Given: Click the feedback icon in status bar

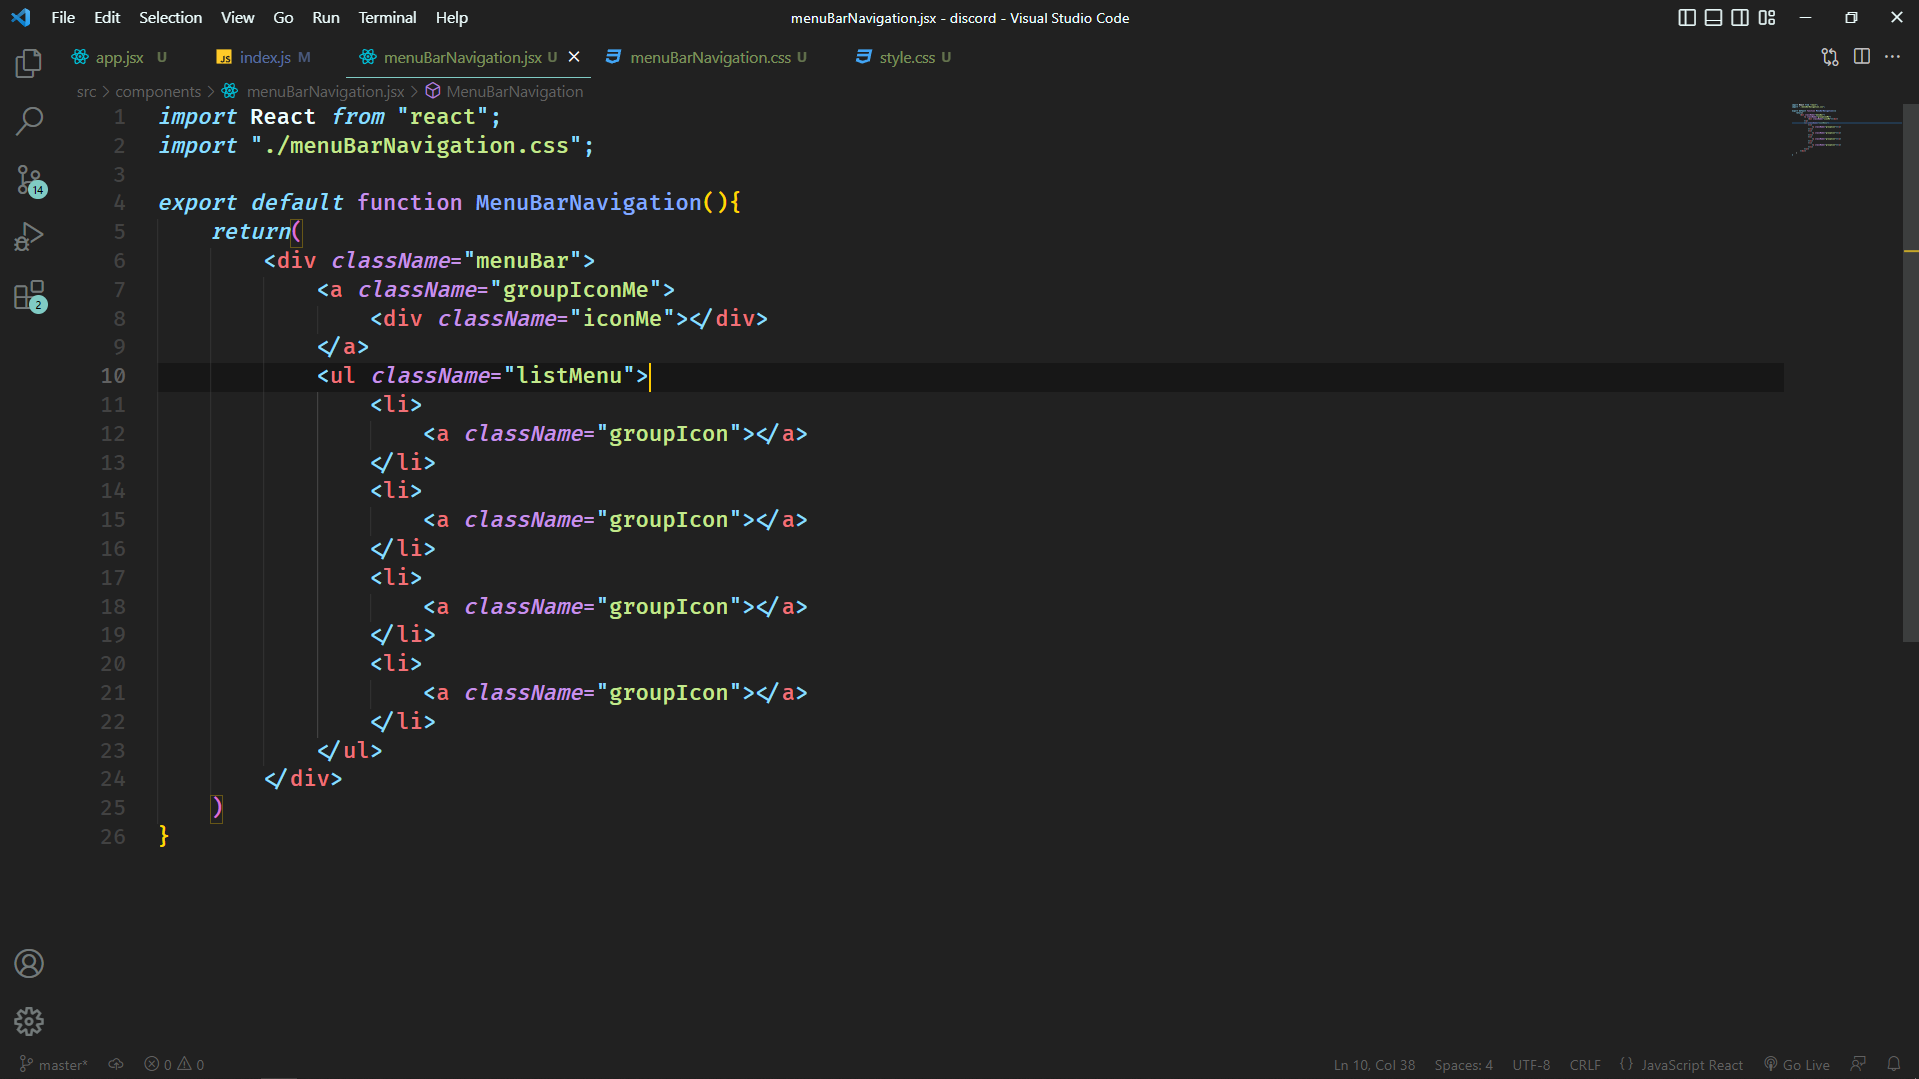Looking at the screenshot, I should 1858,1064.
